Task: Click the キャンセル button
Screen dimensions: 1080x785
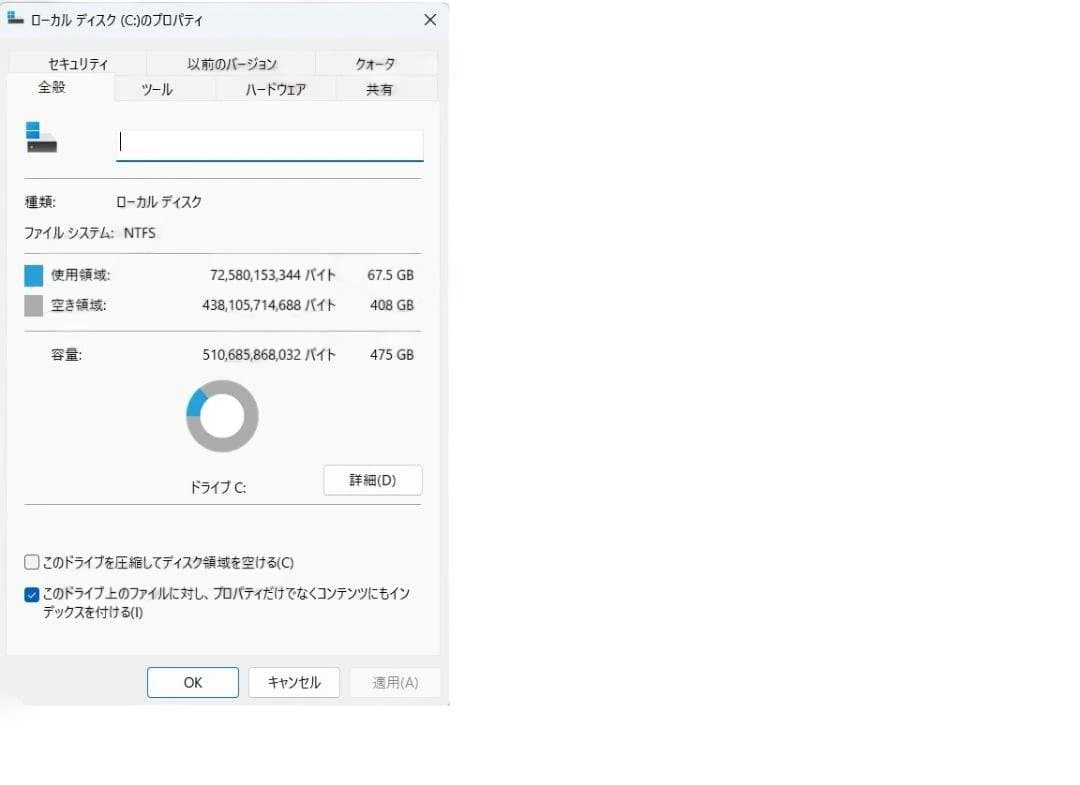Action: pyautogui.click(x=294, y=682)
